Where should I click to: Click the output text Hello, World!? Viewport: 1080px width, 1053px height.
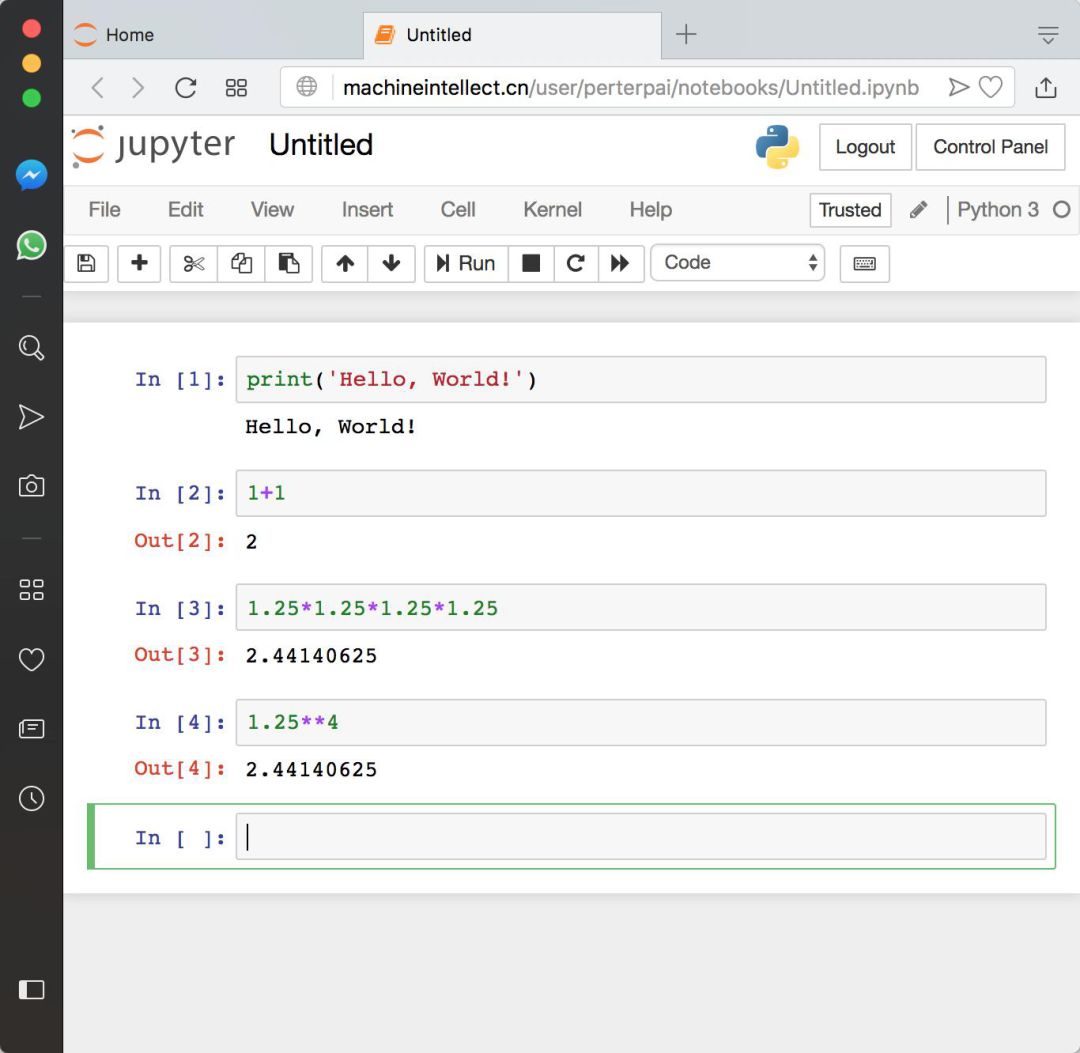click(x=331, y=427)
